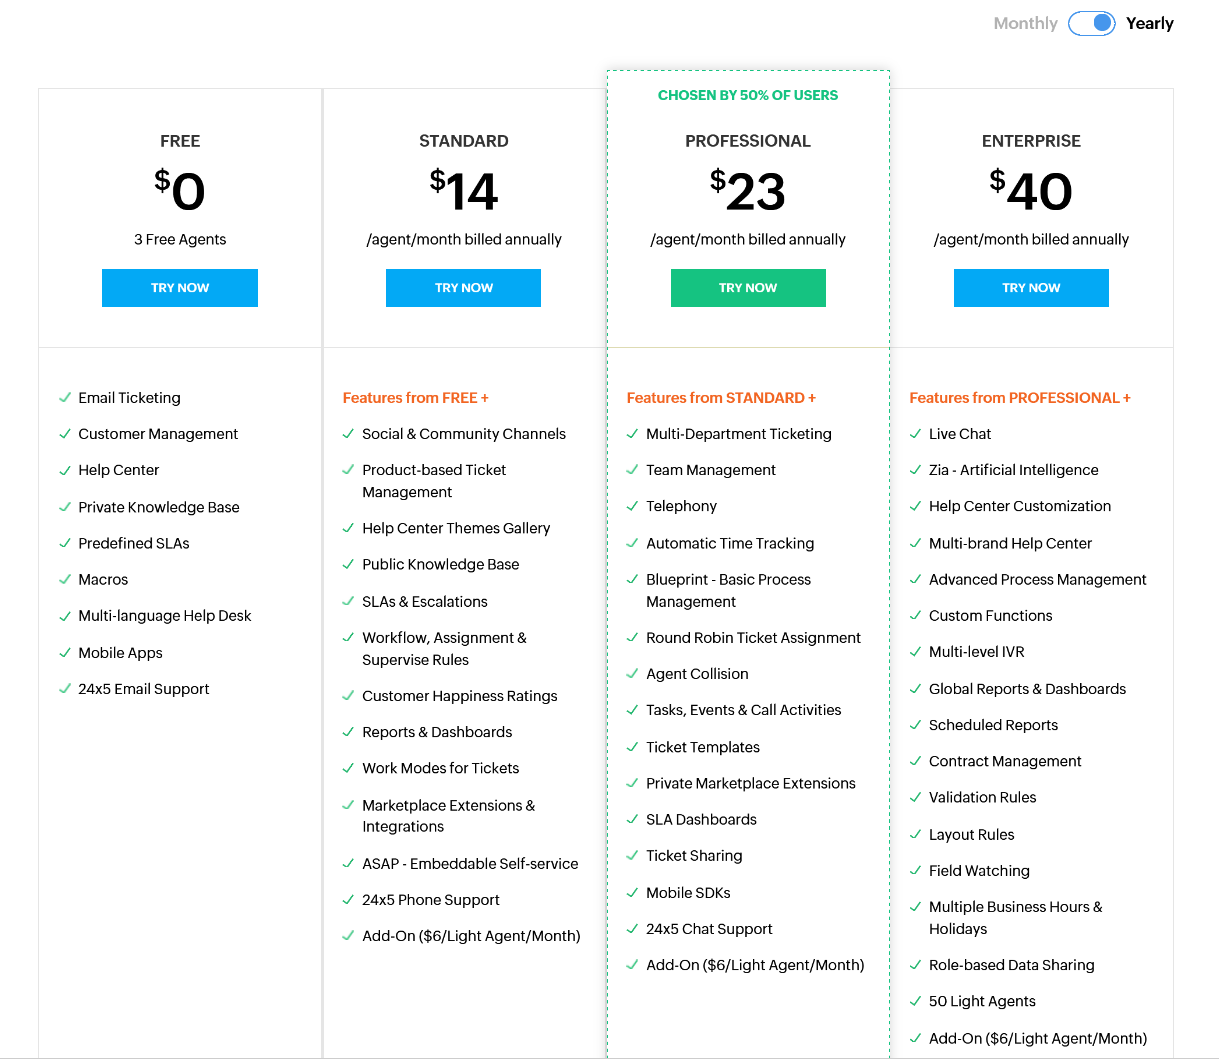Click the checkmark beside Reports & Dashboards
This screenshot has width=1219, height=1059.
[x=348, y=732]
